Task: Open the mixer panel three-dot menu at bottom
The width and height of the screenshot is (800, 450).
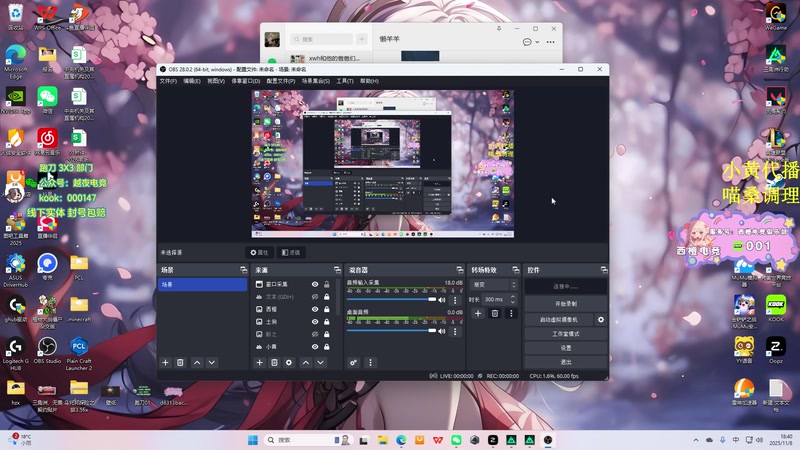Action: click(370, 362)
